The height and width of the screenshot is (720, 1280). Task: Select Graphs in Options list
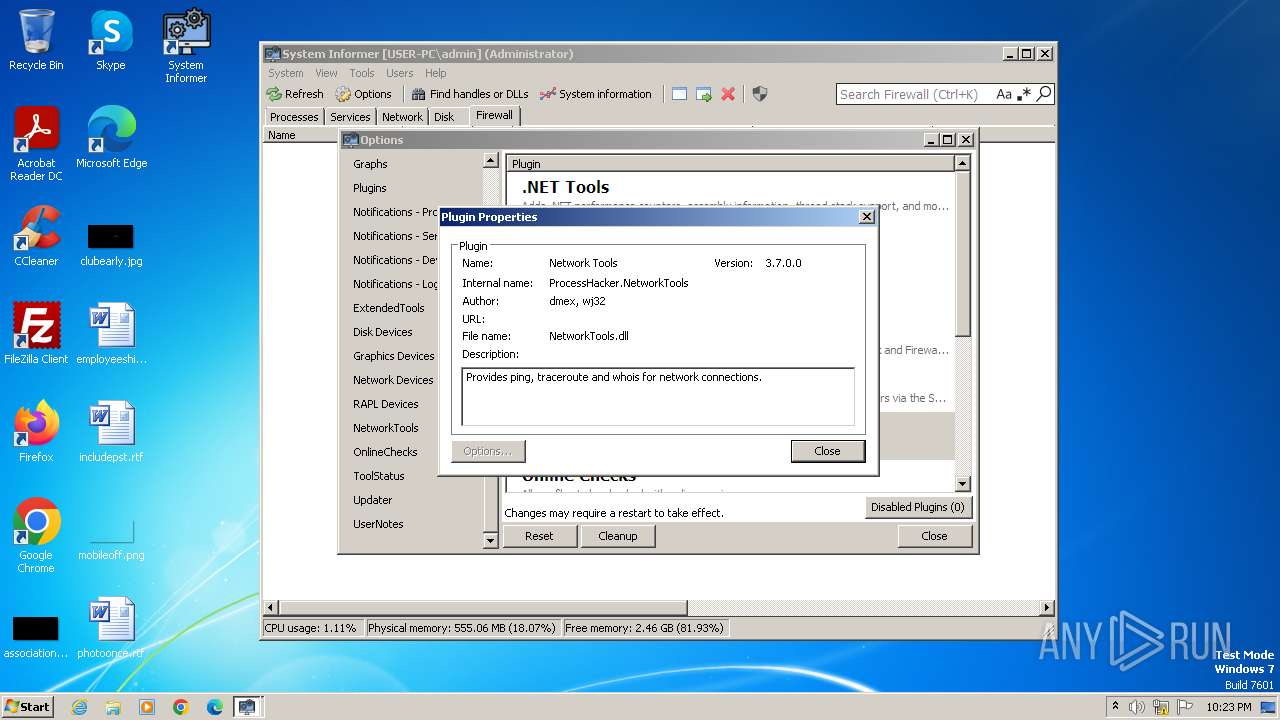tap(370, 164)
